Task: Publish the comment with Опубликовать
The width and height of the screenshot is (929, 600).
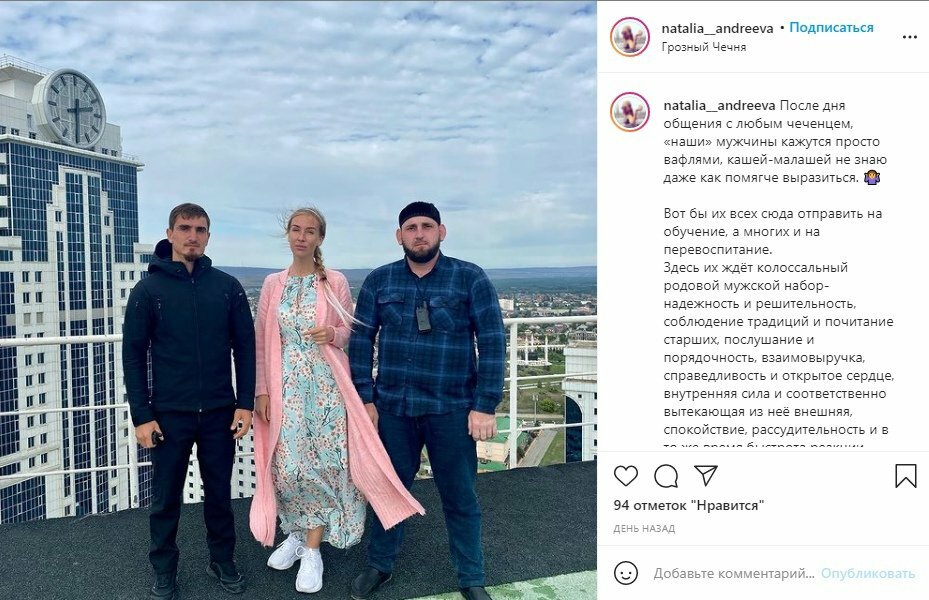Action: point(867,573)
